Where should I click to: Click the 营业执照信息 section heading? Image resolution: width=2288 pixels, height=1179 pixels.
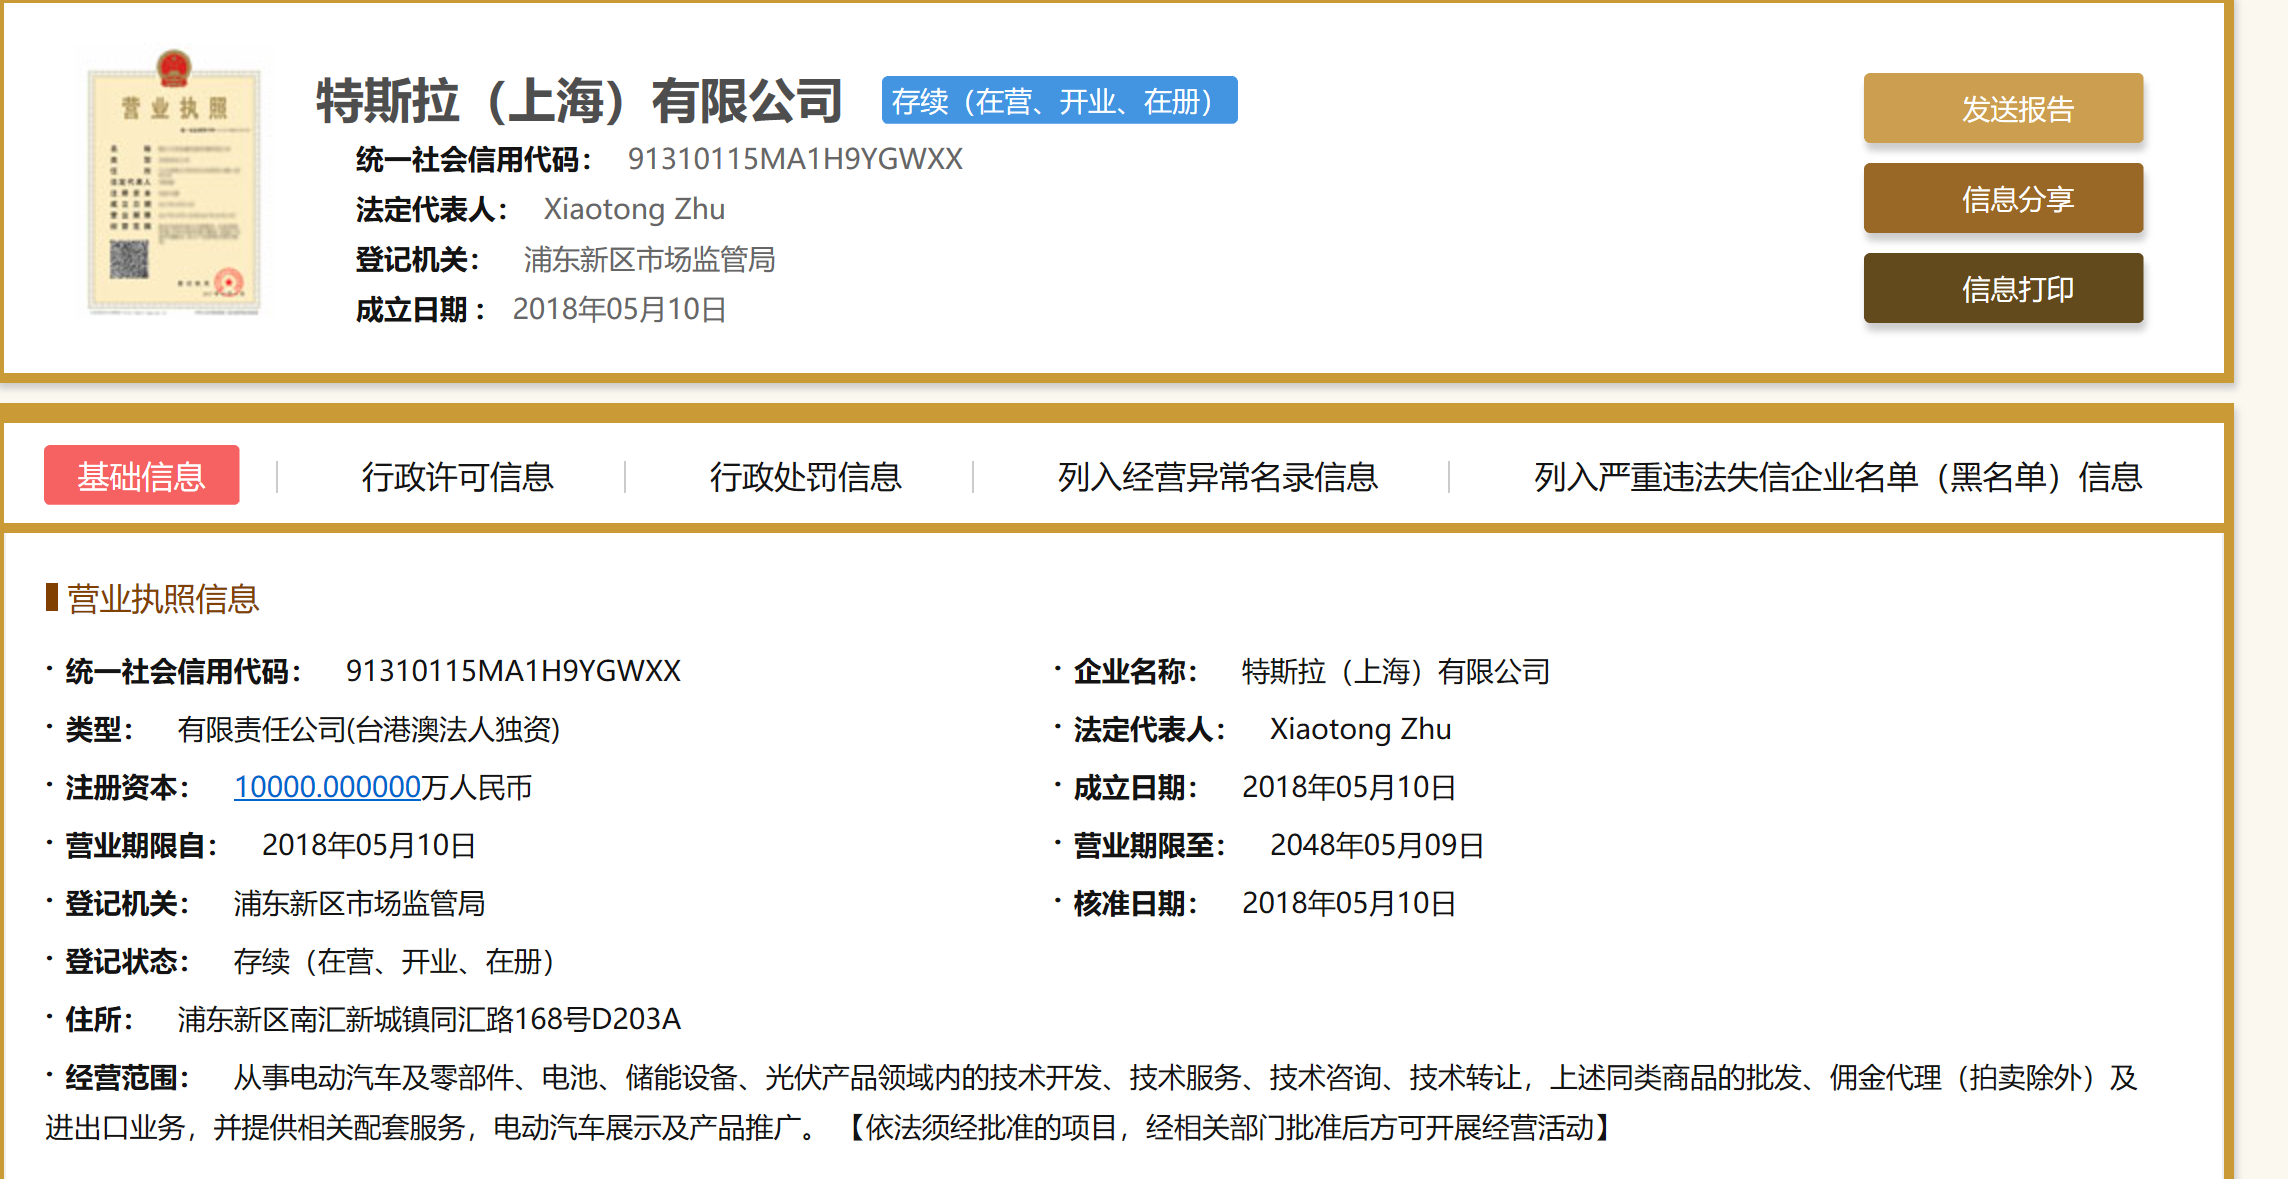[x=162, y=599]
